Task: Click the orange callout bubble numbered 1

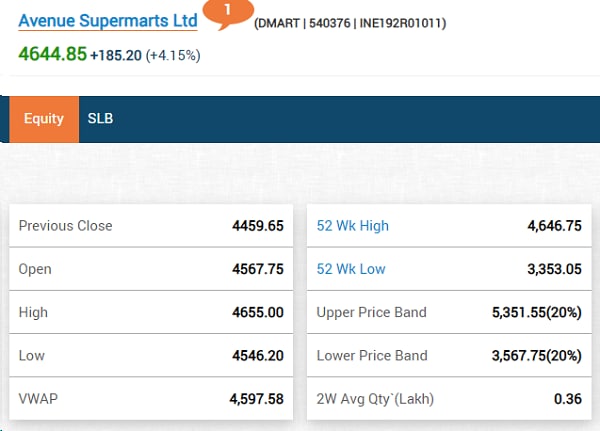Action: tap(226, 11)
